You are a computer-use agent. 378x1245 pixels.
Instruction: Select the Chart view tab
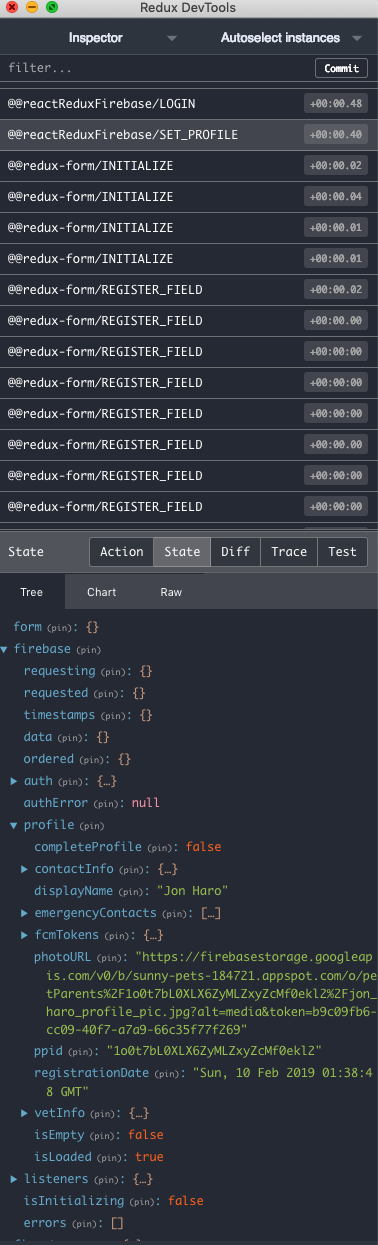[101, 592]
